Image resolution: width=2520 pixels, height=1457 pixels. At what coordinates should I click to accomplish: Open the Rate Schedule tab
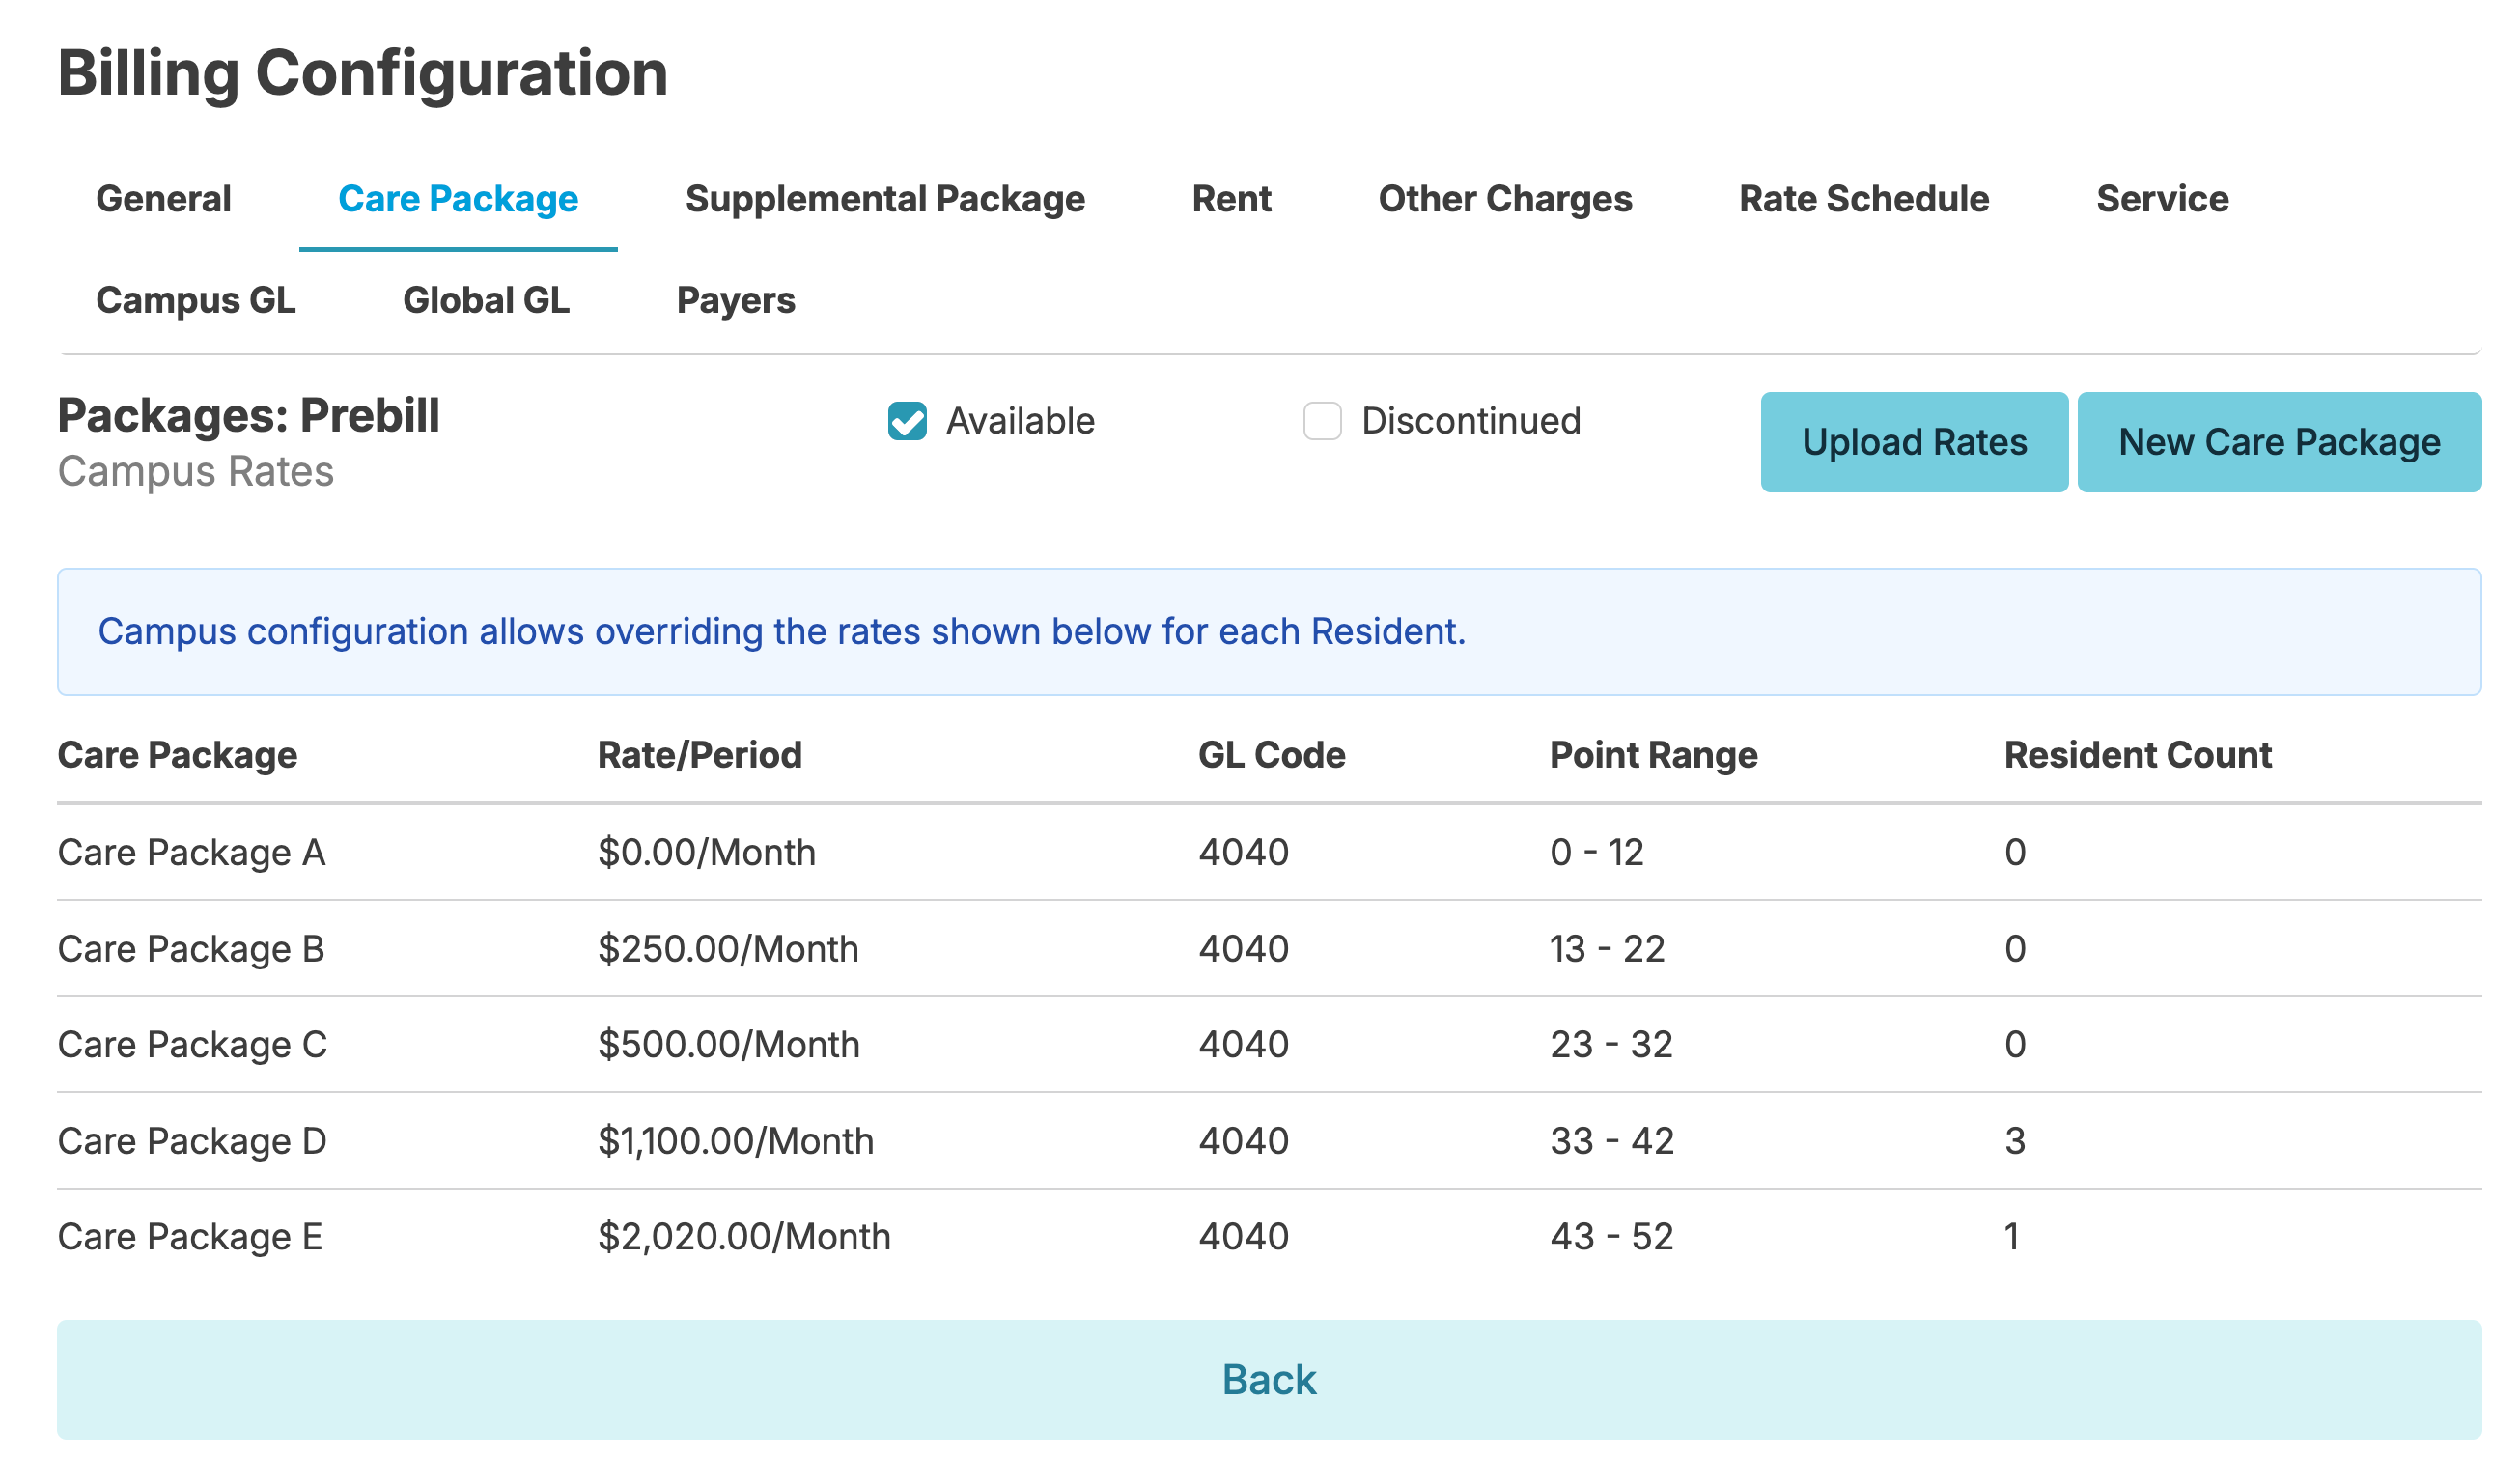(1863, 199)
